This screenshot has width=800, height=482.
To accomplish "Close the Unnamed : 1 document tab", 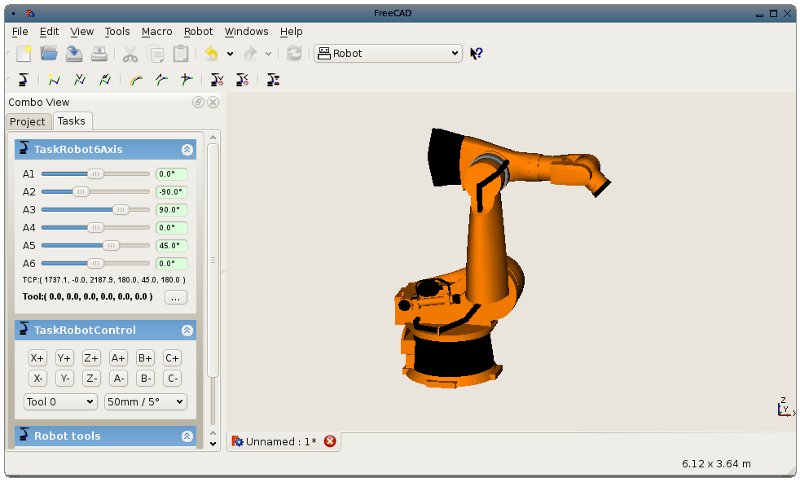I will [330, 441].
